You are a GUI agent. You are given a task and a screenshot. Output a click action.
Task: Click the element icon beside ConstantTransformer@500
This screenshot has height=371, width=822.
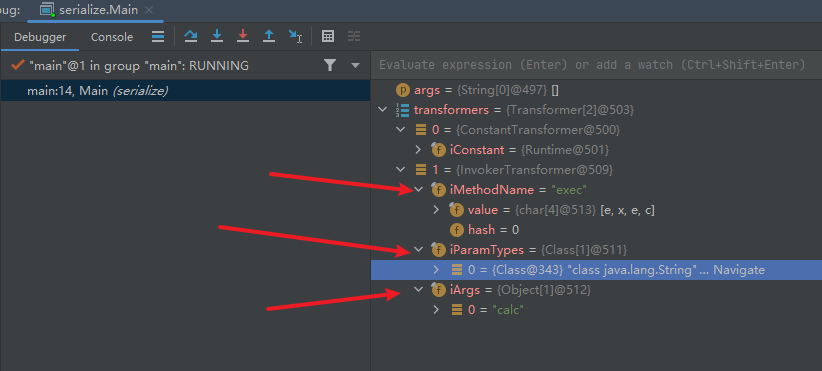420,129
